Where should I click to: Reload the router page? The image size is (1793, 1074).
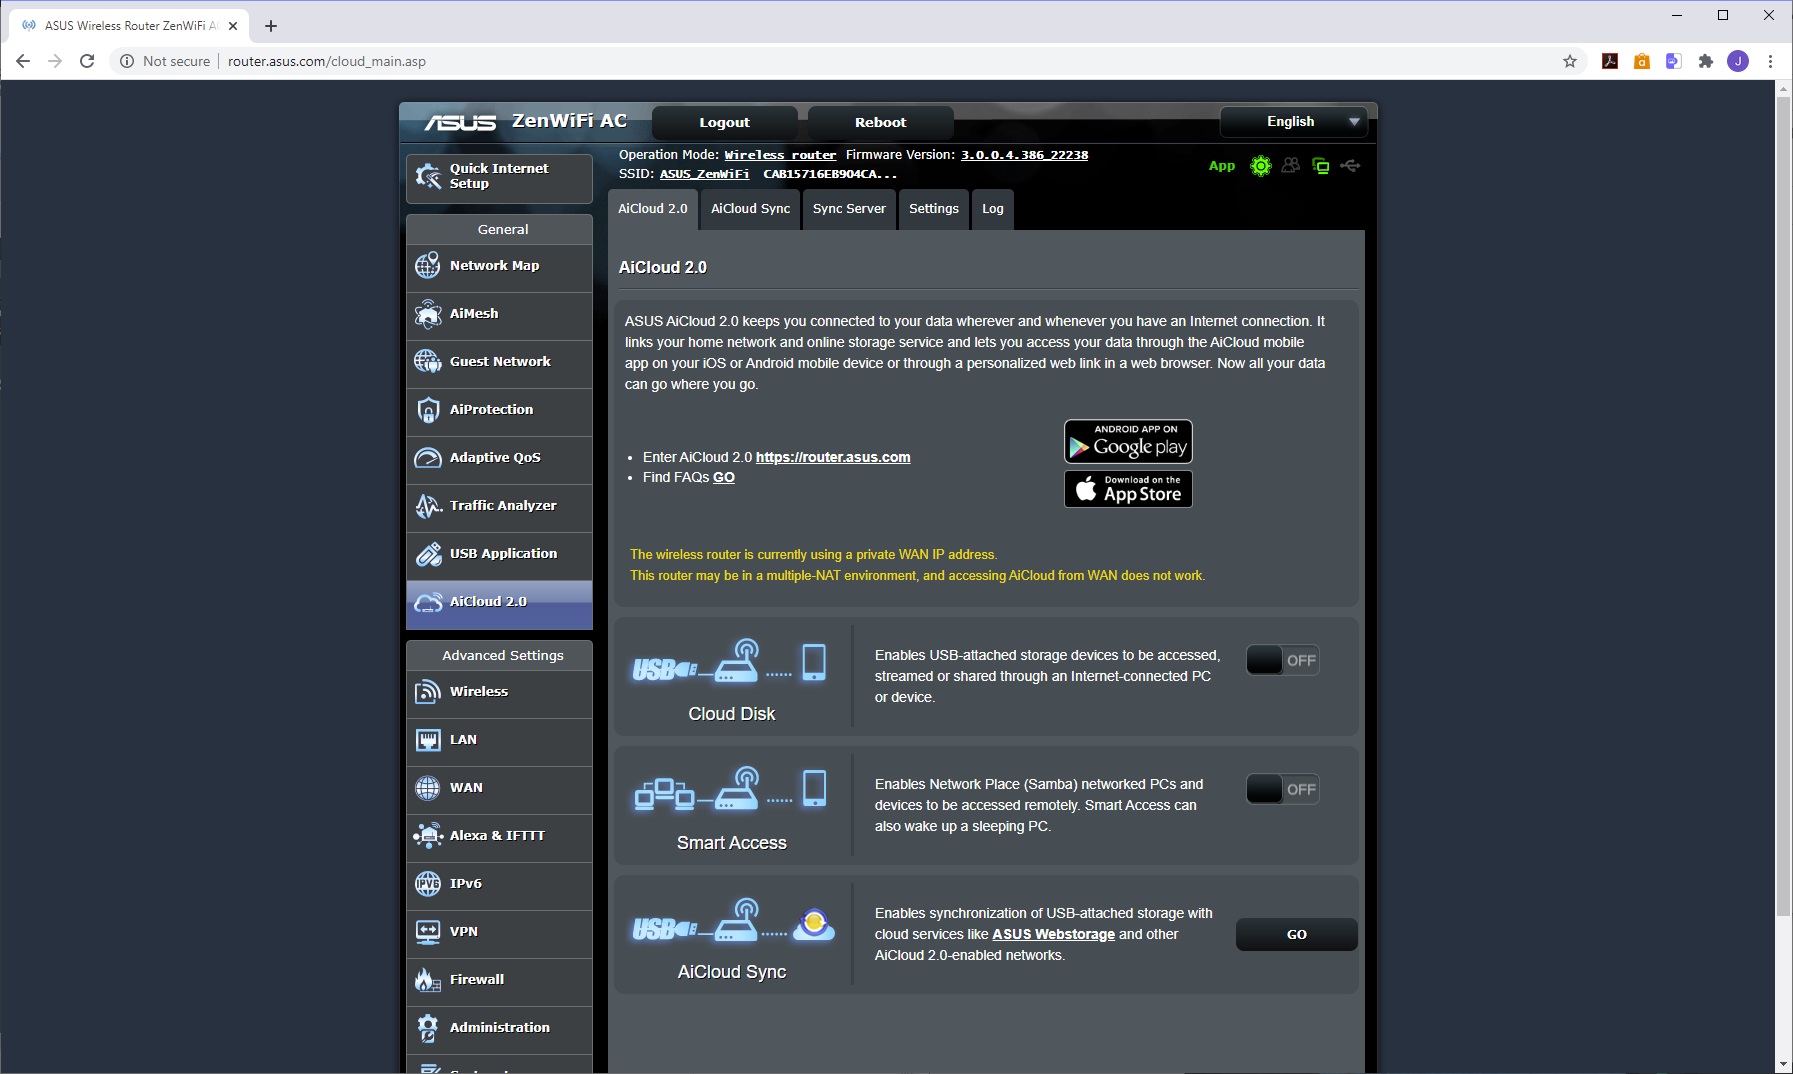[87, 61]
